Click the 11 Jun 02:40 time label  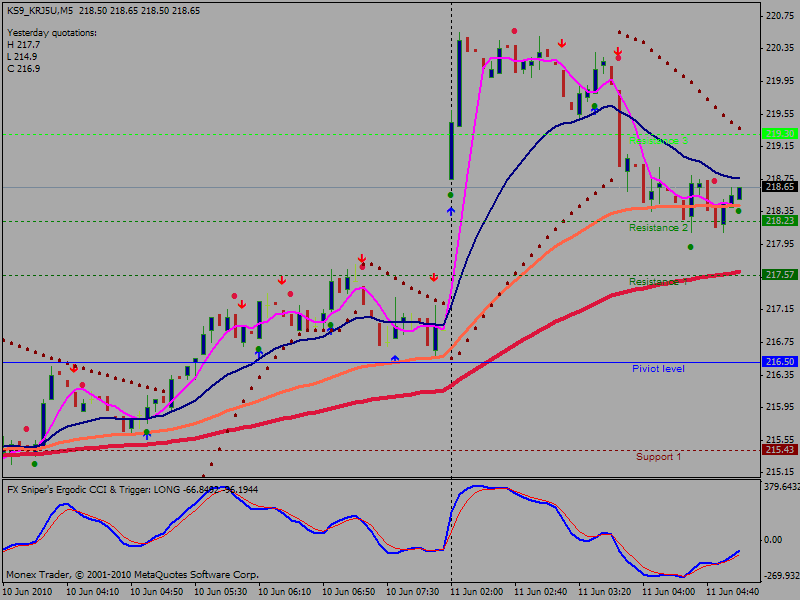541,592
